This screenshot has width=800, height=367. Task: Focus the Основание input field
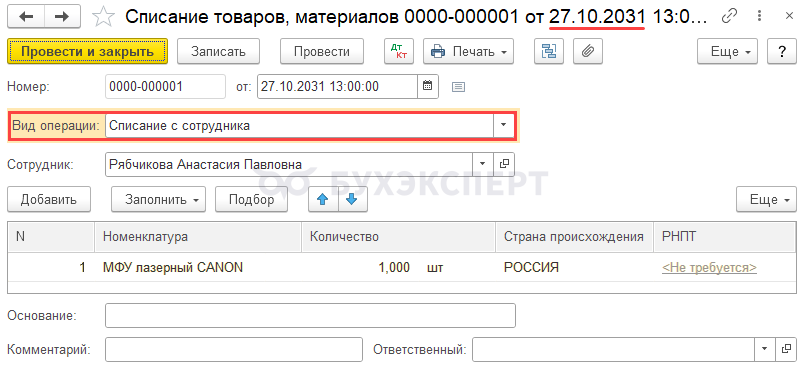click(x=310, y=315)
